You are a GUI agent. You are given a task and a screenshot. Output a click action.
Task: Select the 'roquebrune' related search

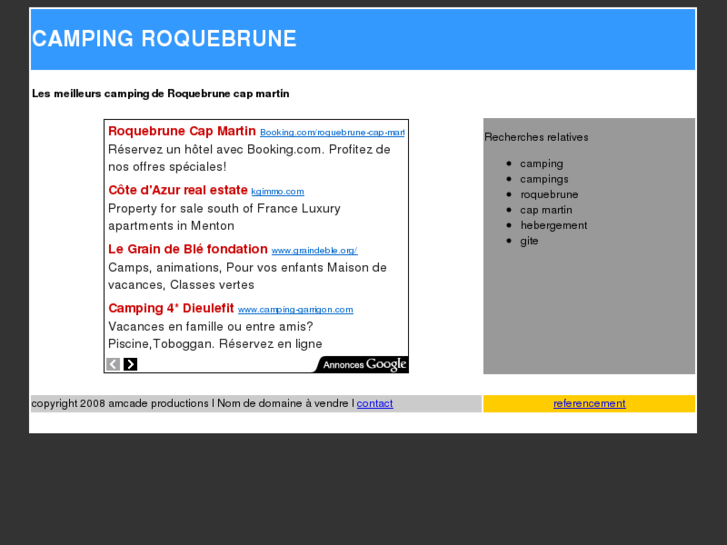point(549,194)
